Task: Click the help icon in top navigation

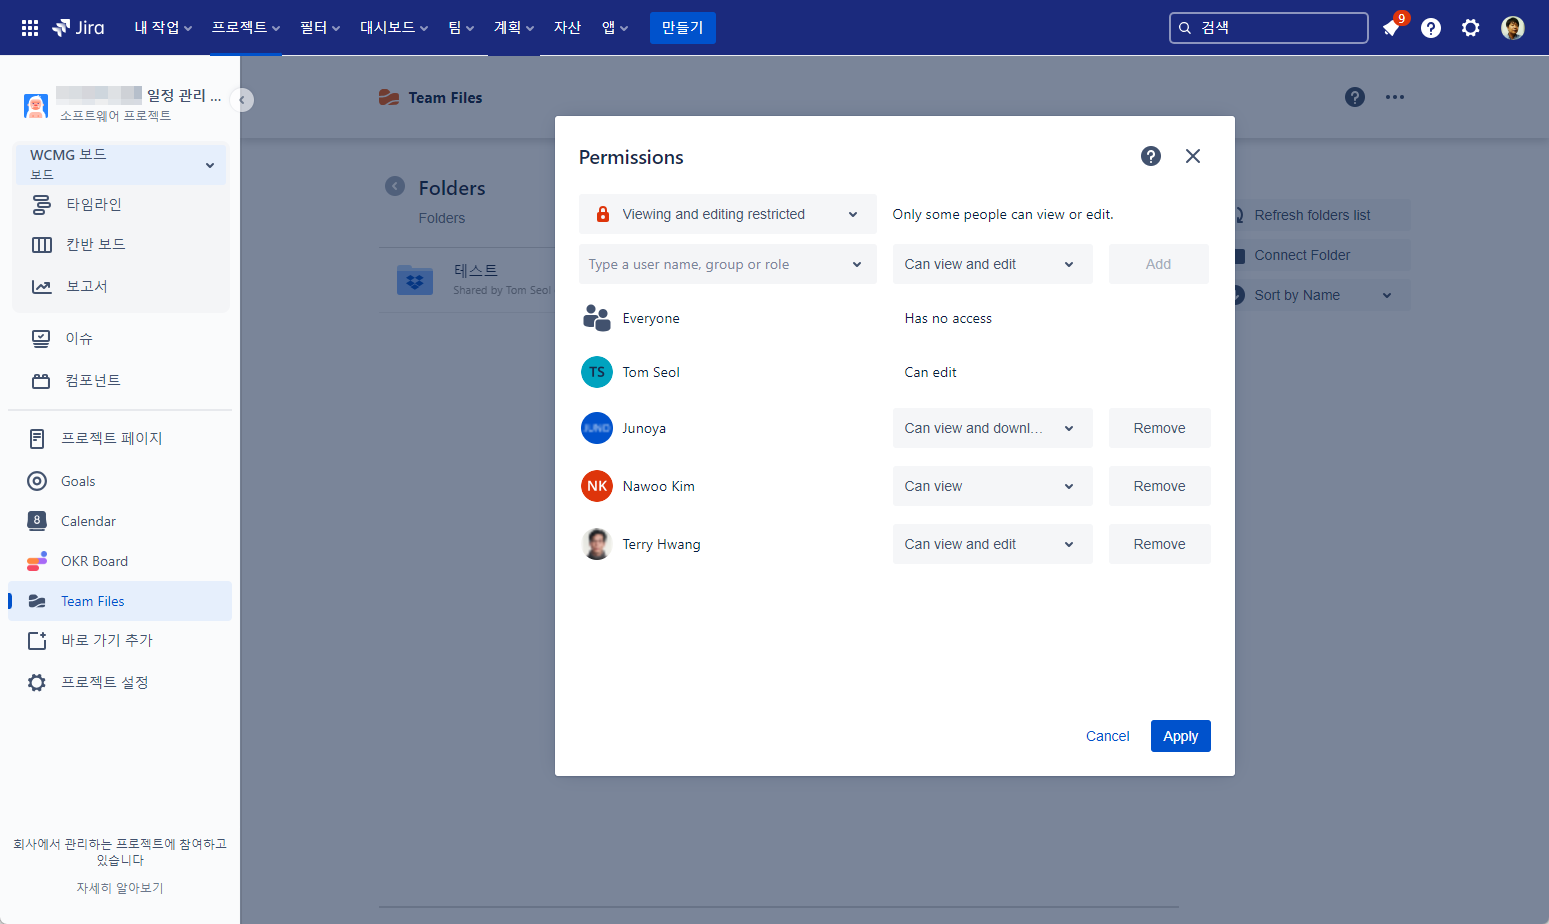Action: pyautogui.click(x=1431, y=28)
